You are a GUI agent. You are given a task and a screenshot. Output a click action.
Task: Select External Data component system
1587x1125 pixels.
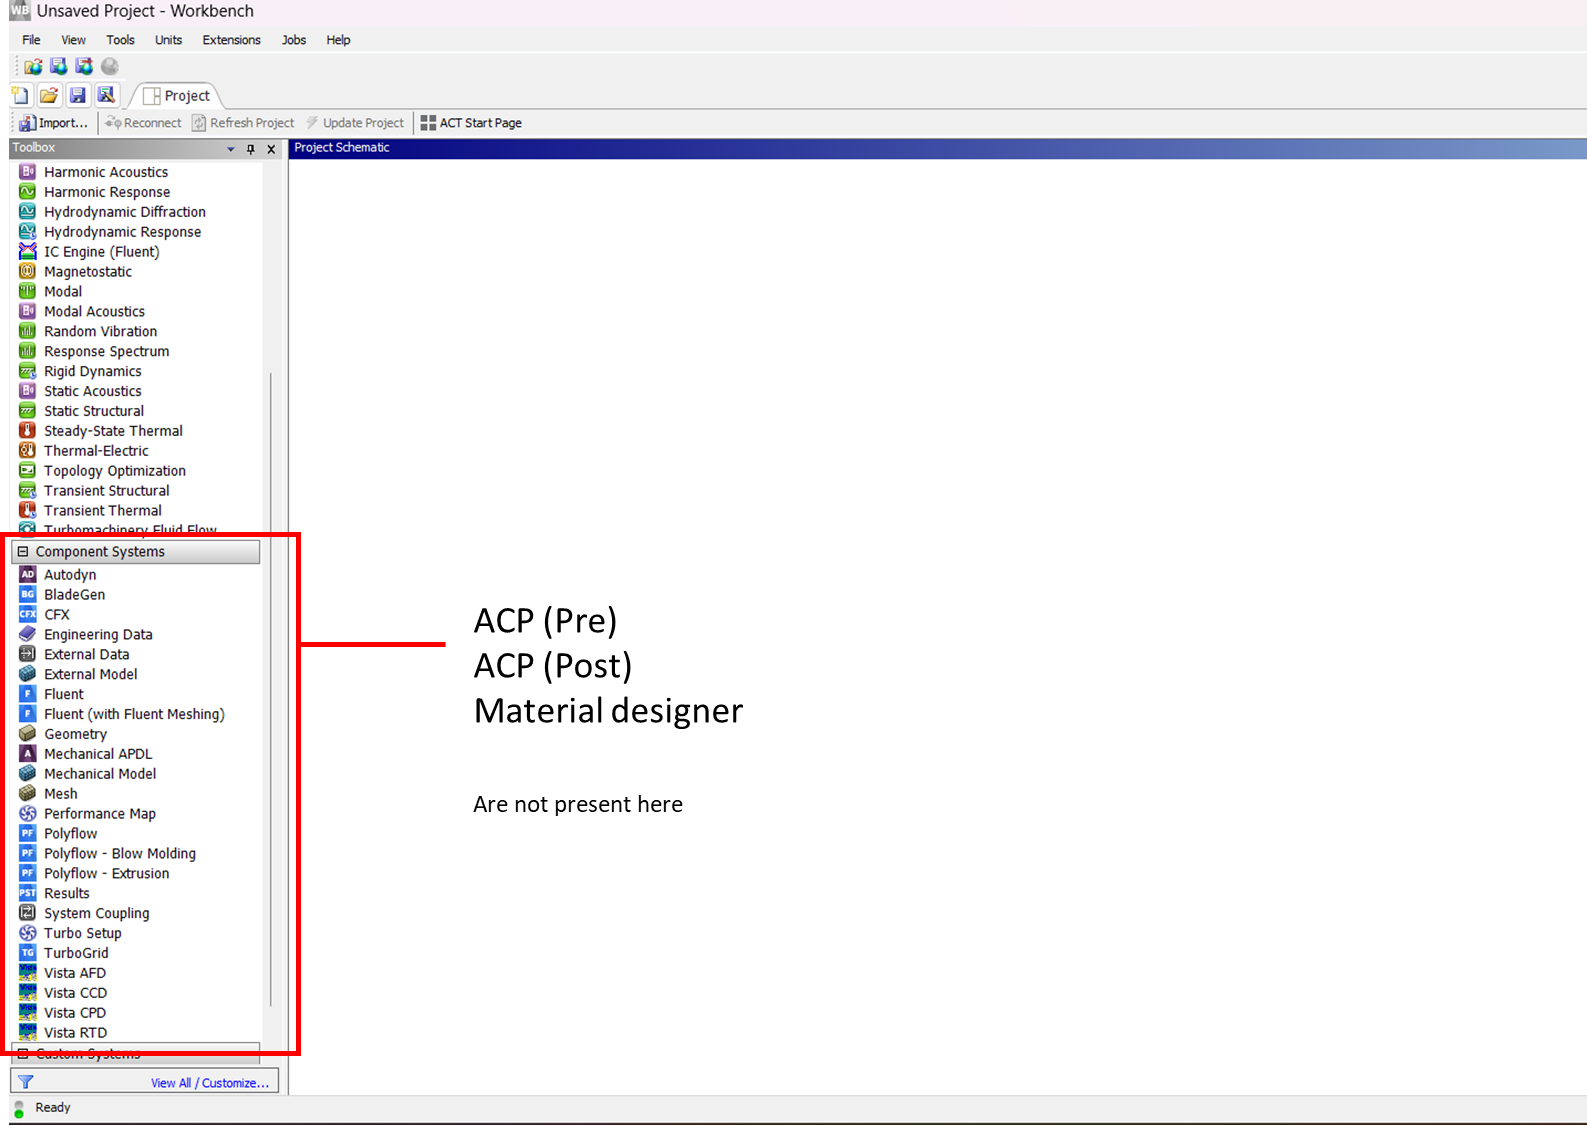click(x=86, y=655)
